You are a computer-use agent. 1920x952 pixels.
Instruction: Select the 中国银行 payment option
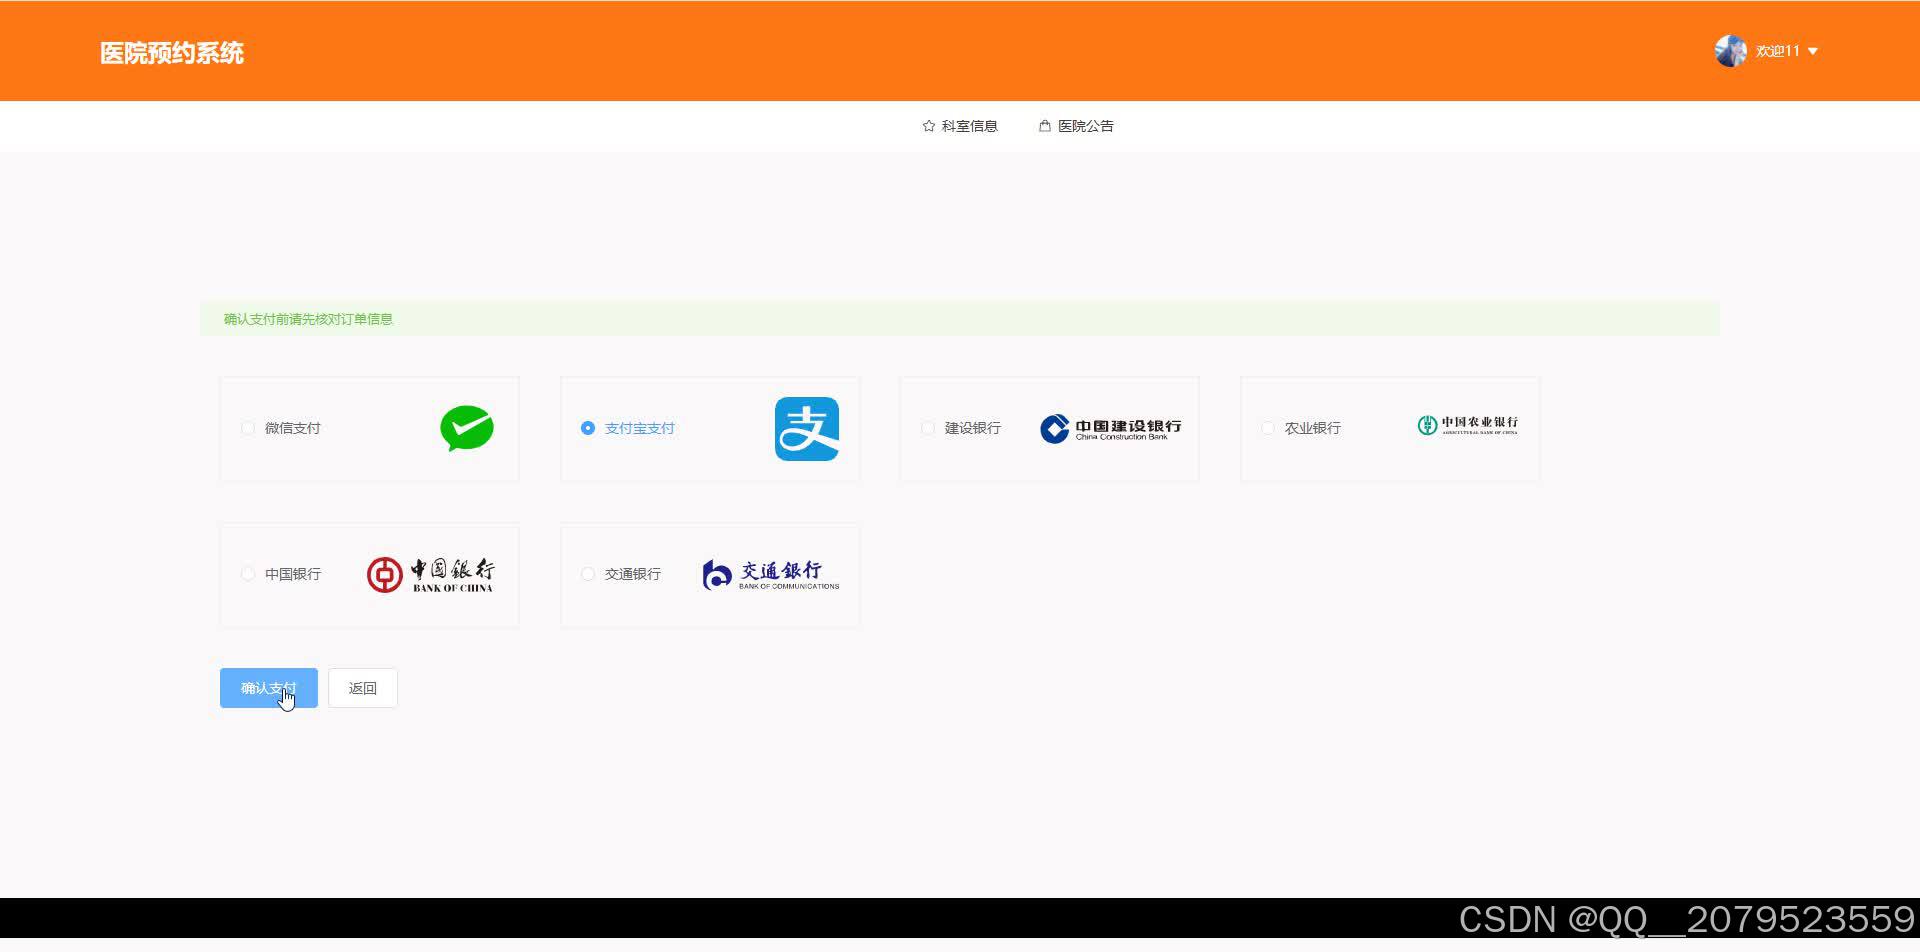pyautogui.click(x=247, y=574)
